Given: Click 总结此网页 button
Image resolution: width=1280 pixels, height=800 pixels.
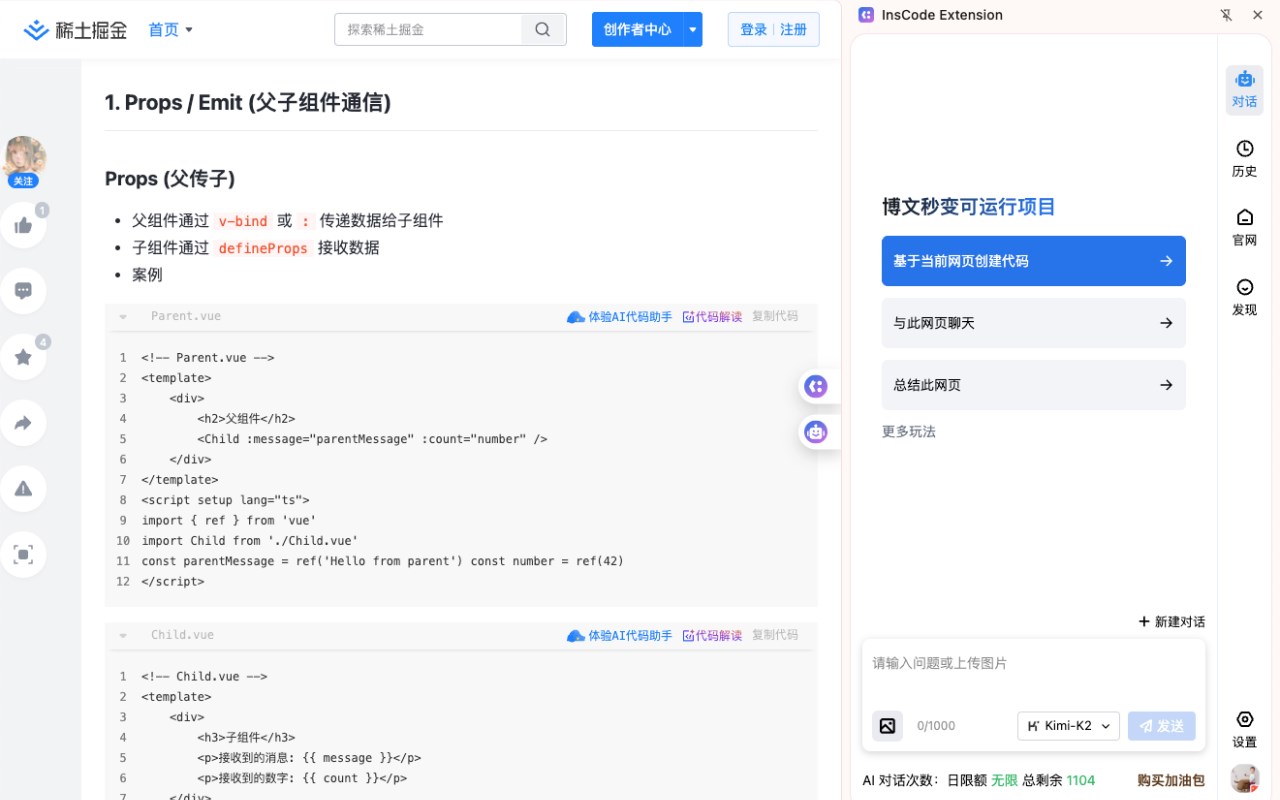Looking at the screenshot, I should (1034, 385).
